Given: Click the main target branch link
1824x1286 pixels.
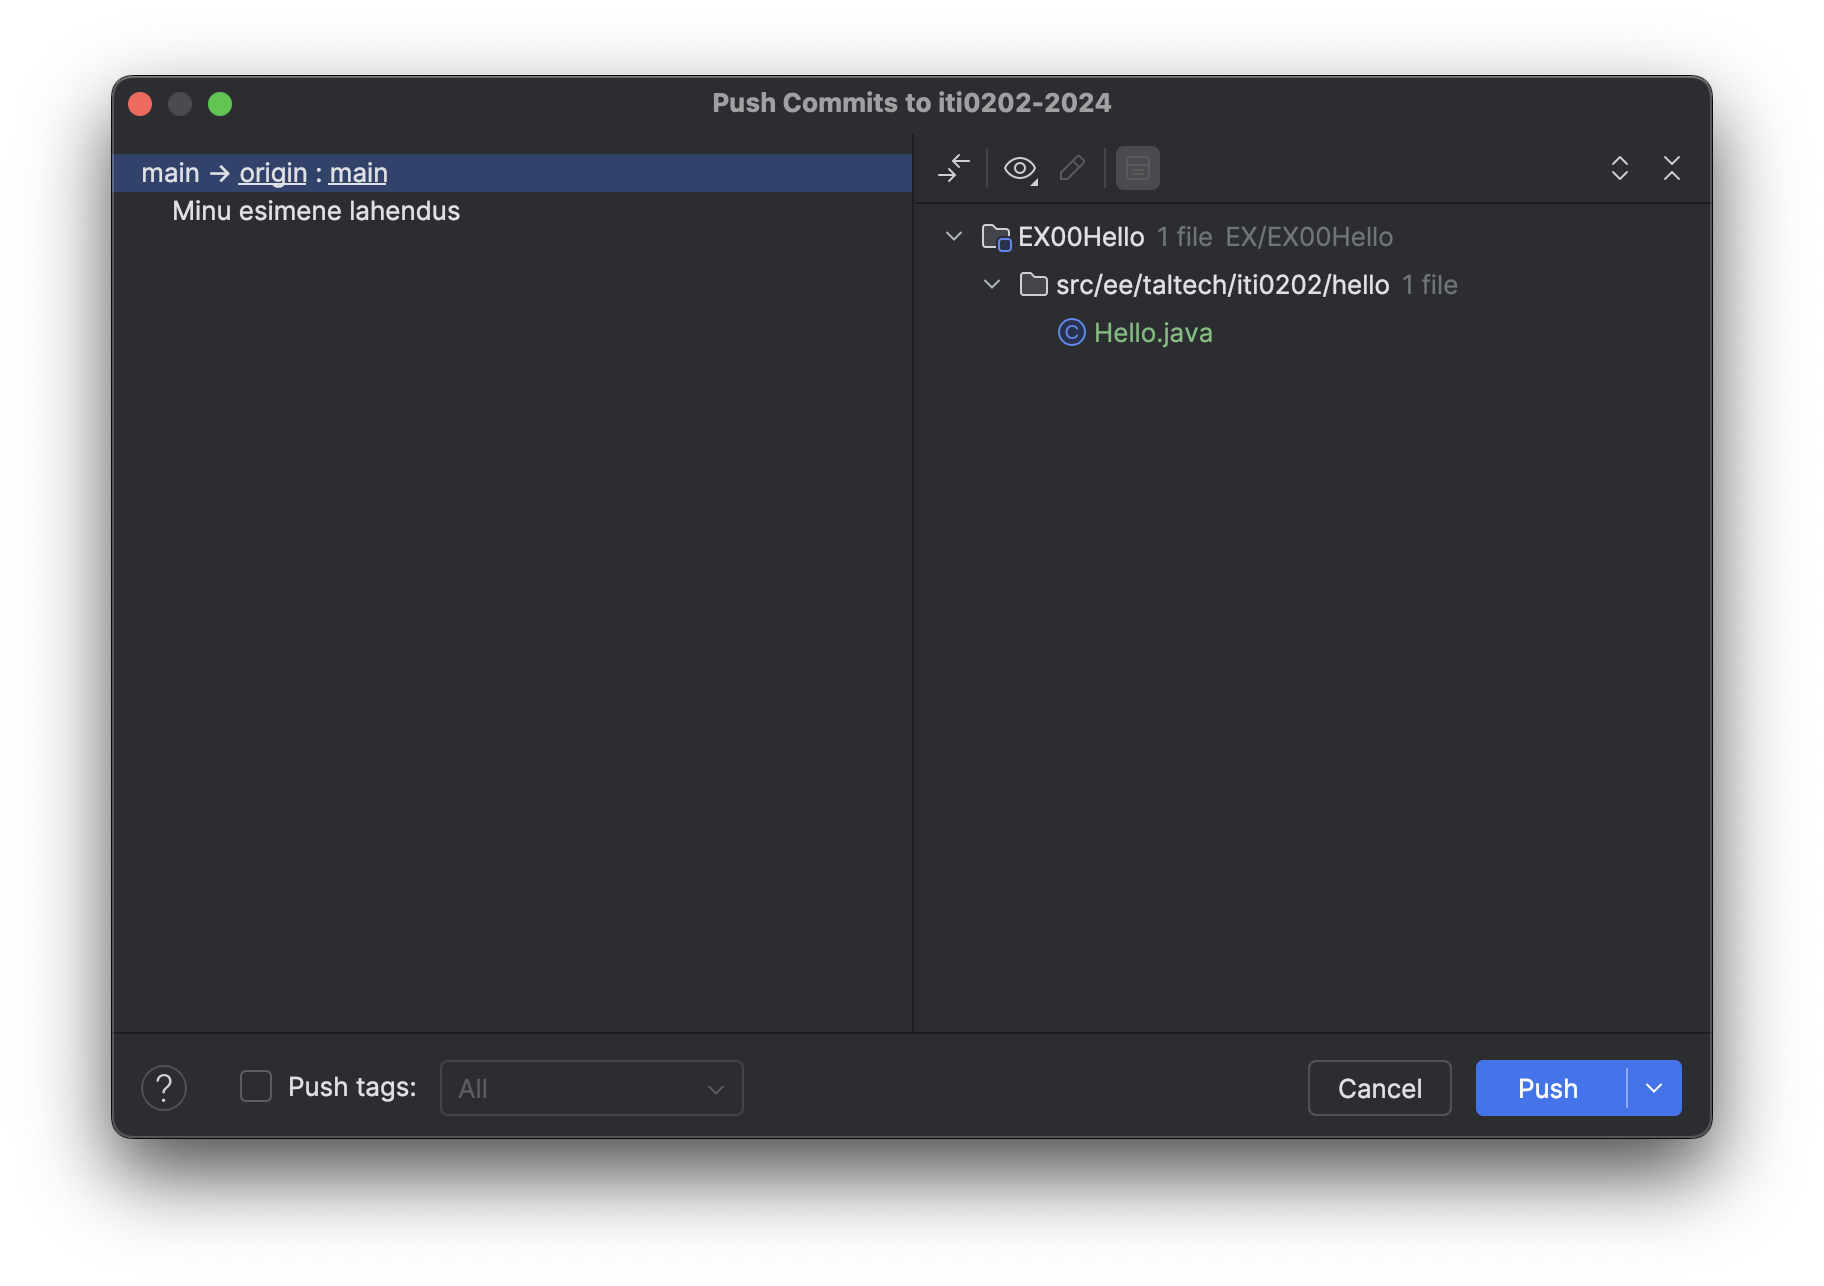Looking at the screenshot, I should (358, 173).
